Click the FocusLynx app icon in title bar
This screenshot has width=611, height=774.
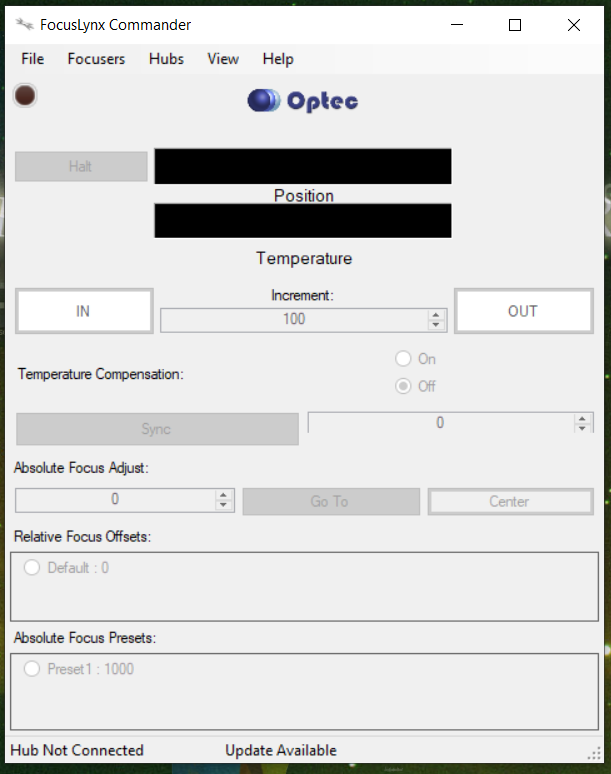pos(24,24)
